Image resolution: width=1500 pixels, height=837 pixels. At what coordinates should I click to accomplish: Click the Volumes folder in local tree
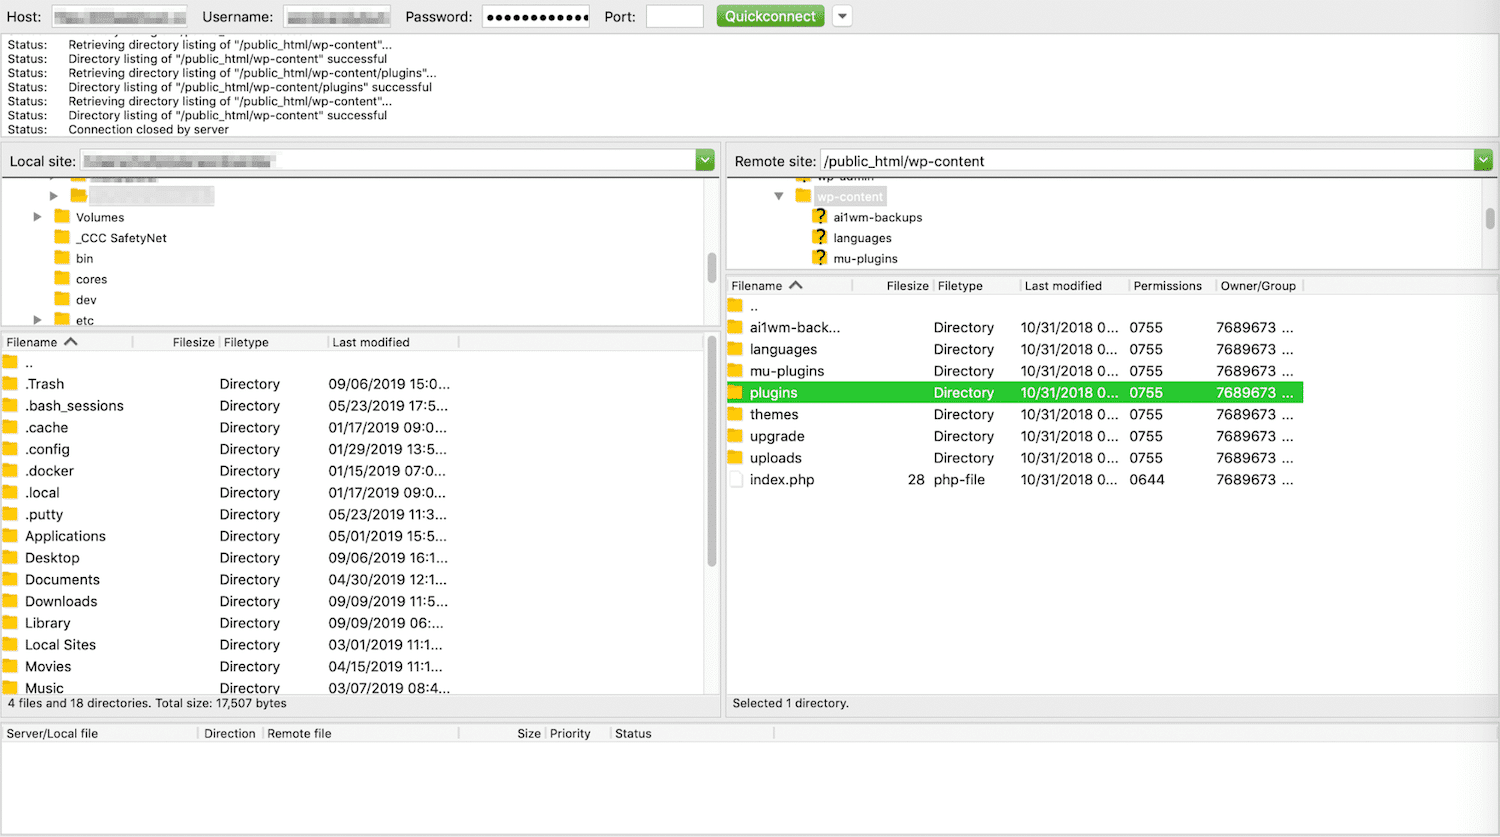tap(100, 217)
